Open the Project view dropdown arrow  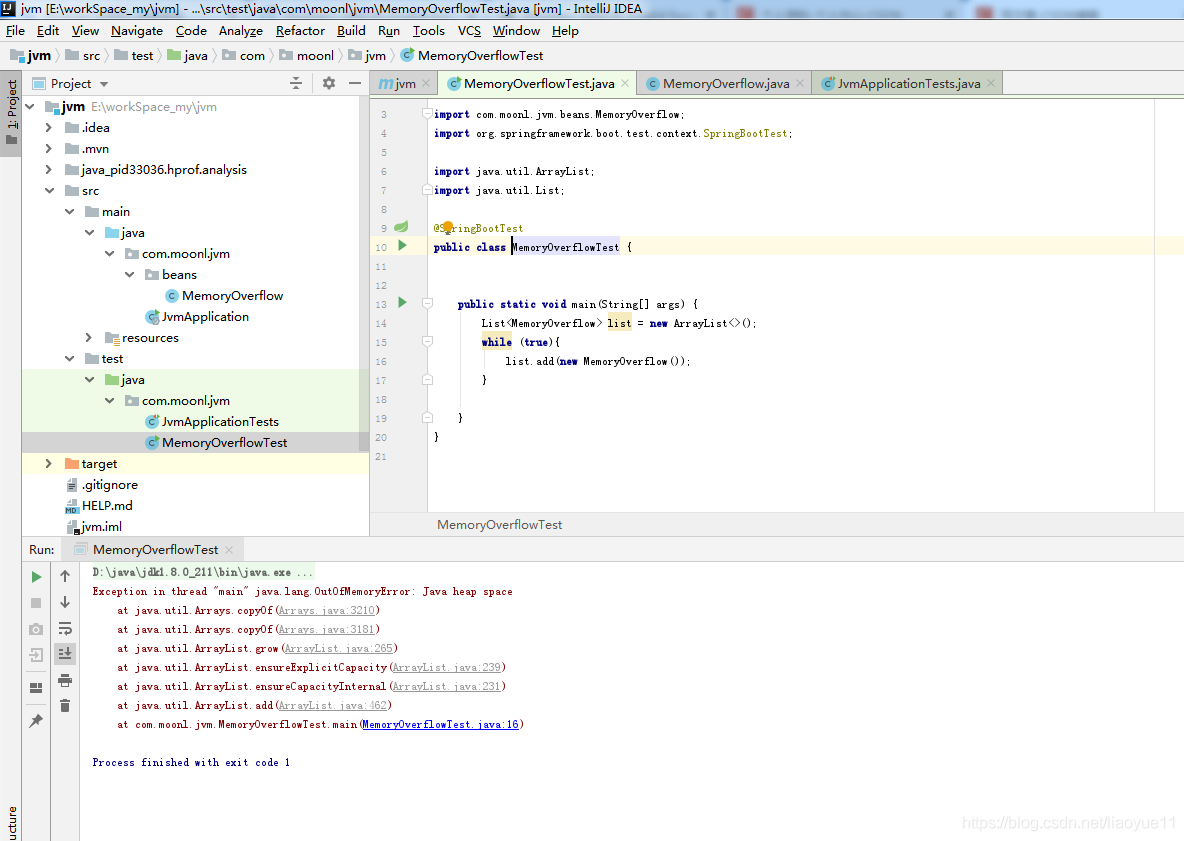pos(104,84)
